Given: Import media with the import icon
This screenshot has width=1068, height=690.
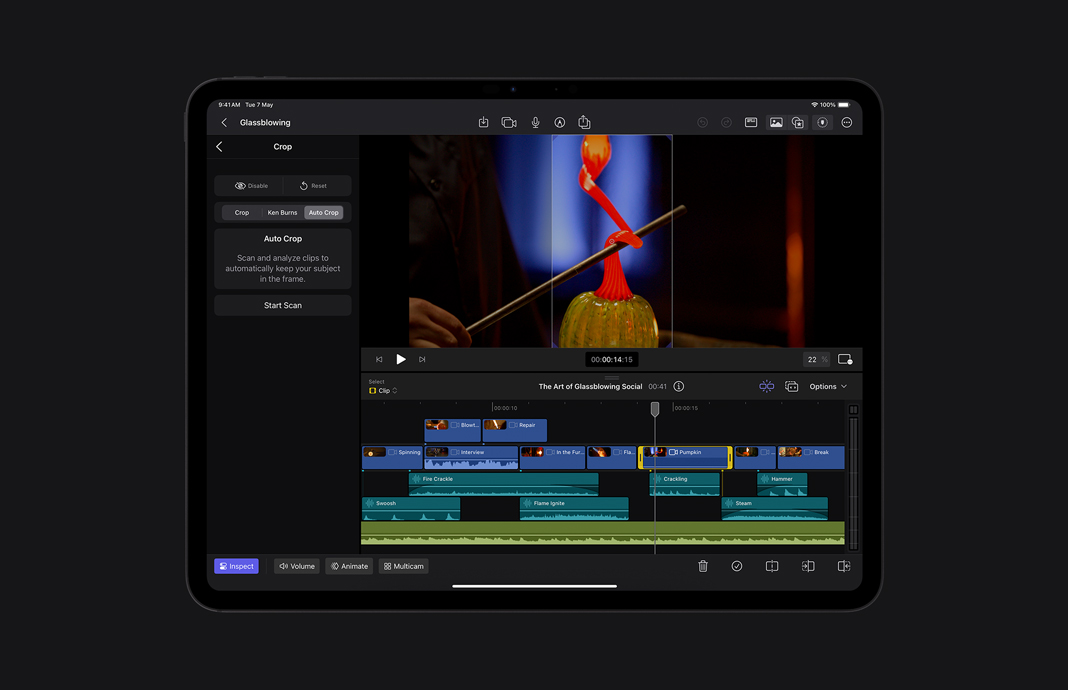Looking at the screenshot, I should click(483, 122).
